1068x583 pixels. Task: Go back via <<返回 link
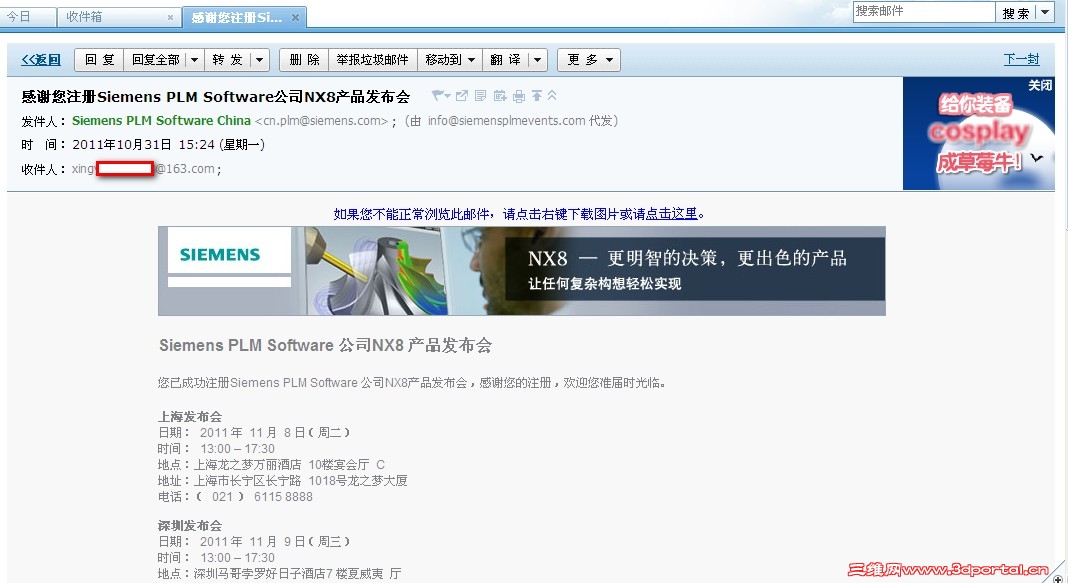tap(41, 60)
